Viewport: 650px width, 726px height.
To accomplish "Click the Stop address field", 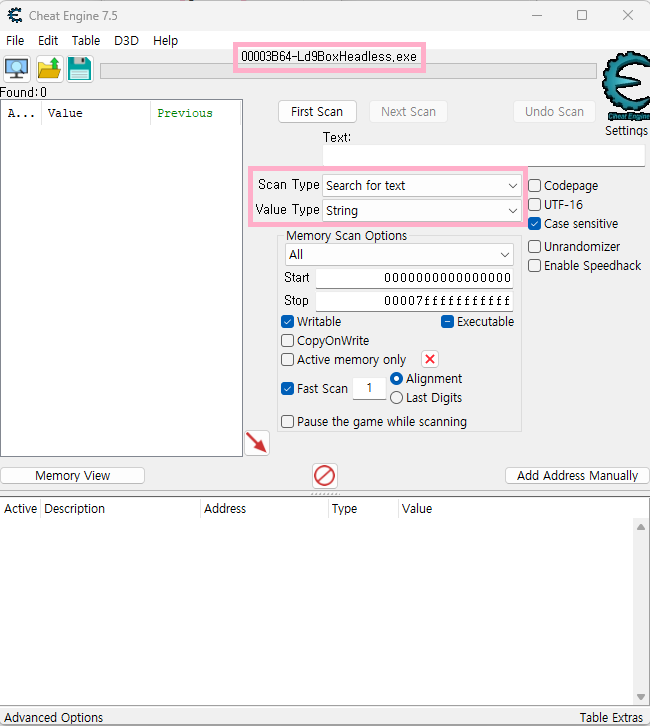I will pyautogui.click(x=414, y=301).
